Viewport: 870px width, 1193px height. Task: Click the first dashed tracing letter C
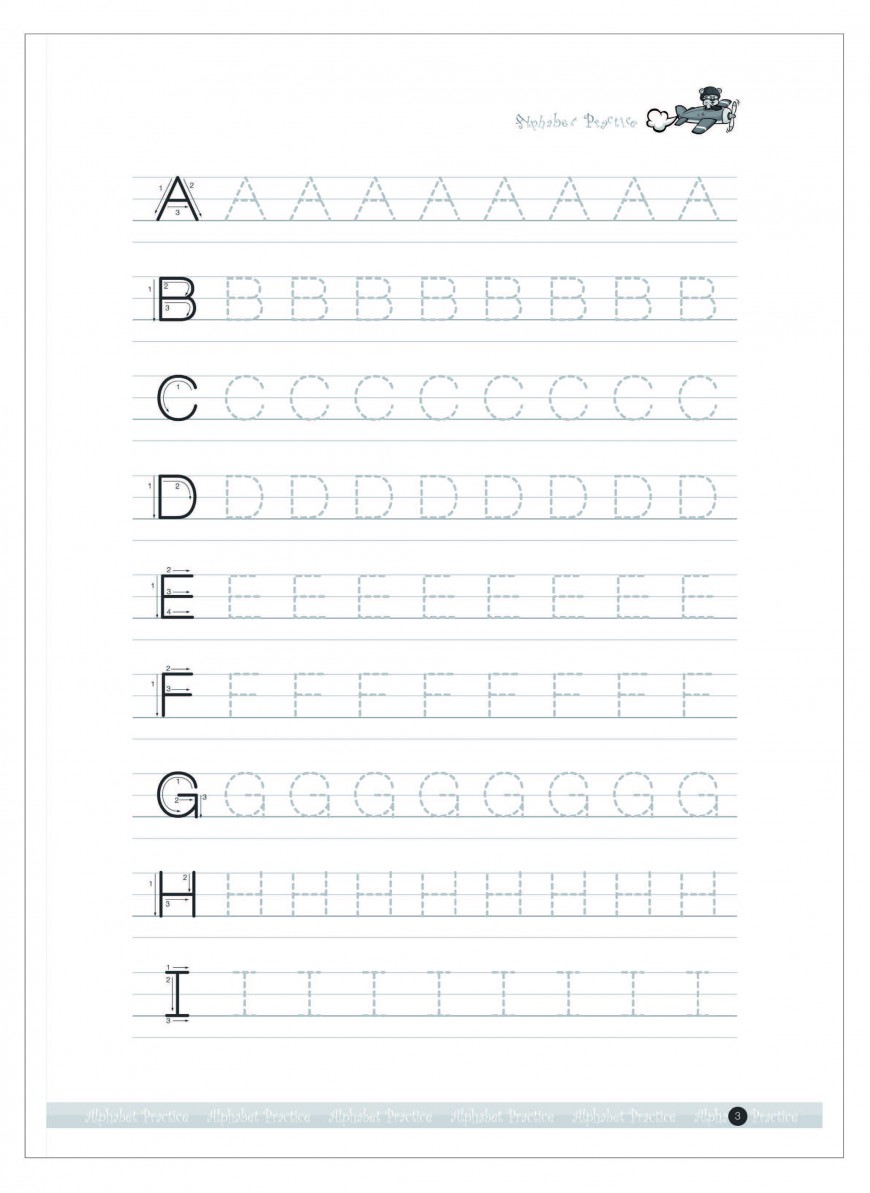point(245,398)
